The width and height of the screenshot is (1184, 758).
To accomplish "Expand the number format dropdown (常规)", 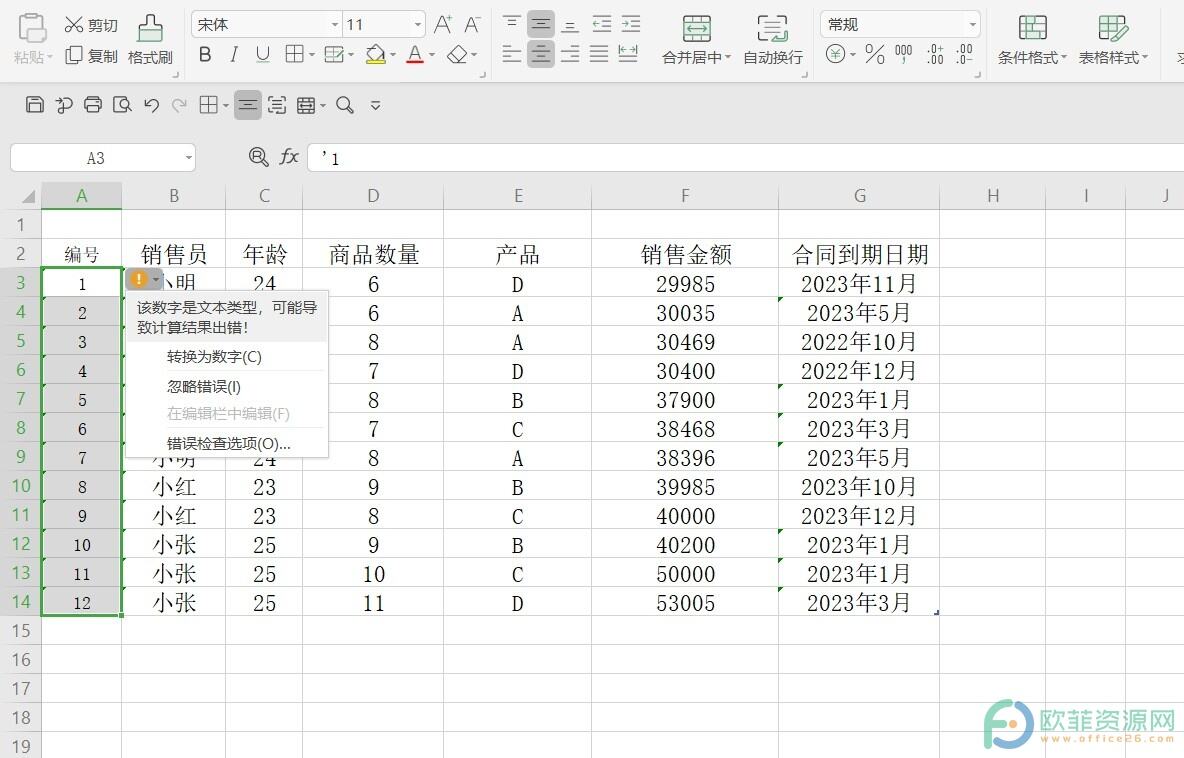I will click(x=971, y=25).
